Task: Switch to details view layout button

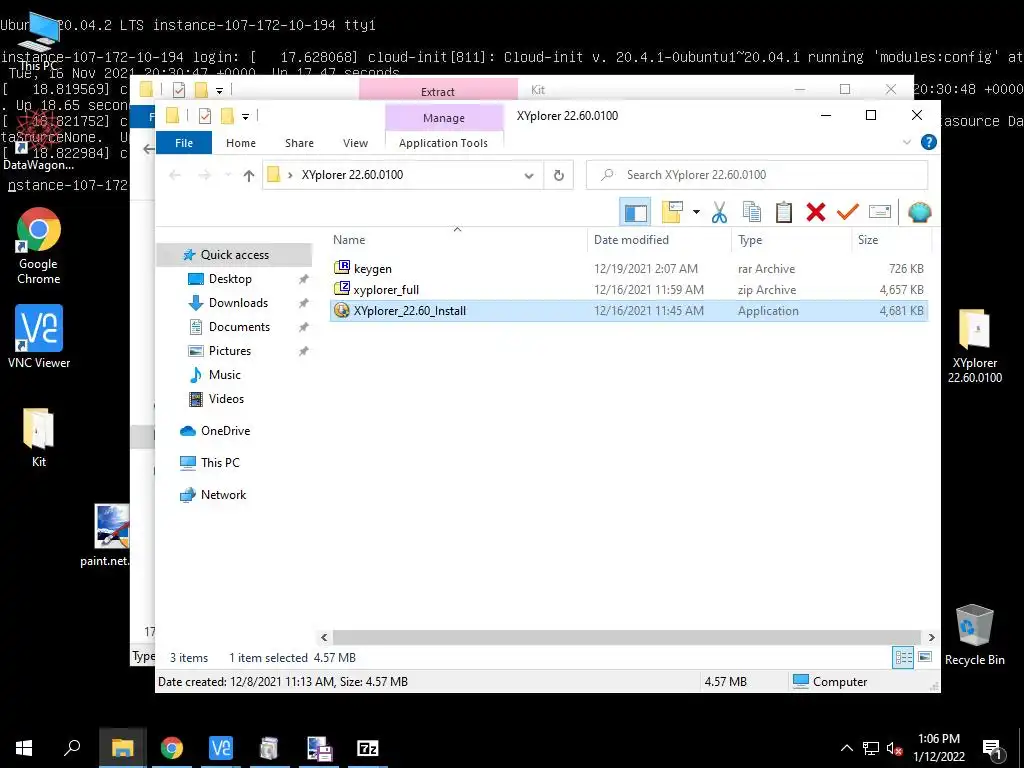Action: 903,658
